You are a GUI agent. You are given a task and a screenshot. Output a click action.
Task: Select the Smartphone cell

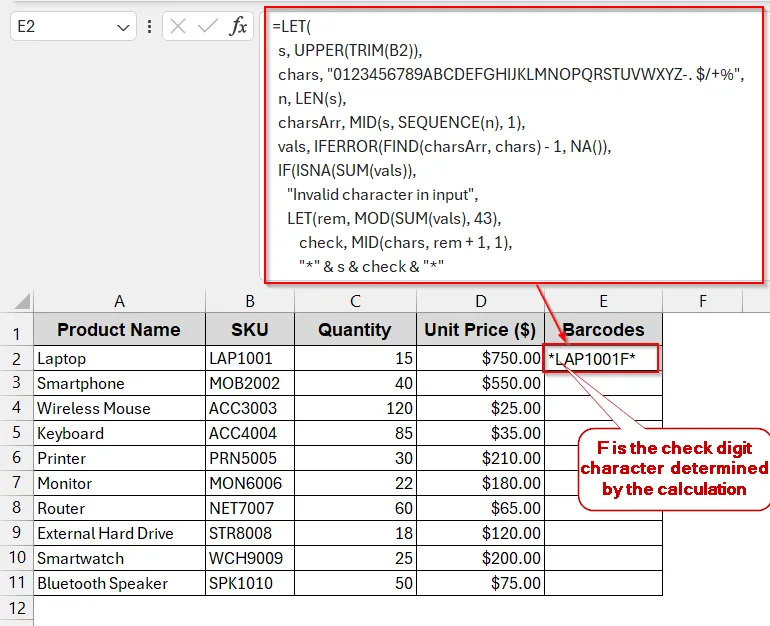[119, 383]
